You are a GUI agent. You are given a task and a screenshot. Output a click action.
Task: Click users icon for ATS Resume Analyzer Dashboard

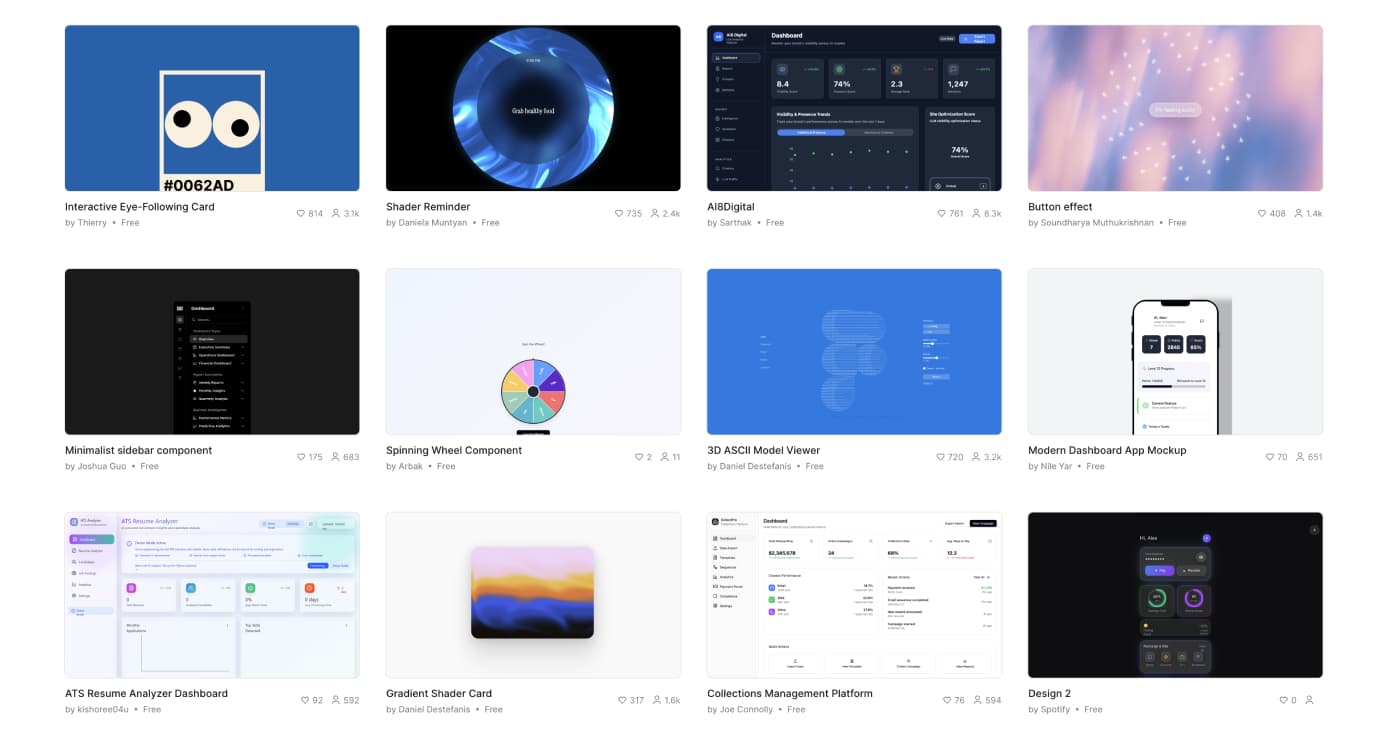point(336,700)
